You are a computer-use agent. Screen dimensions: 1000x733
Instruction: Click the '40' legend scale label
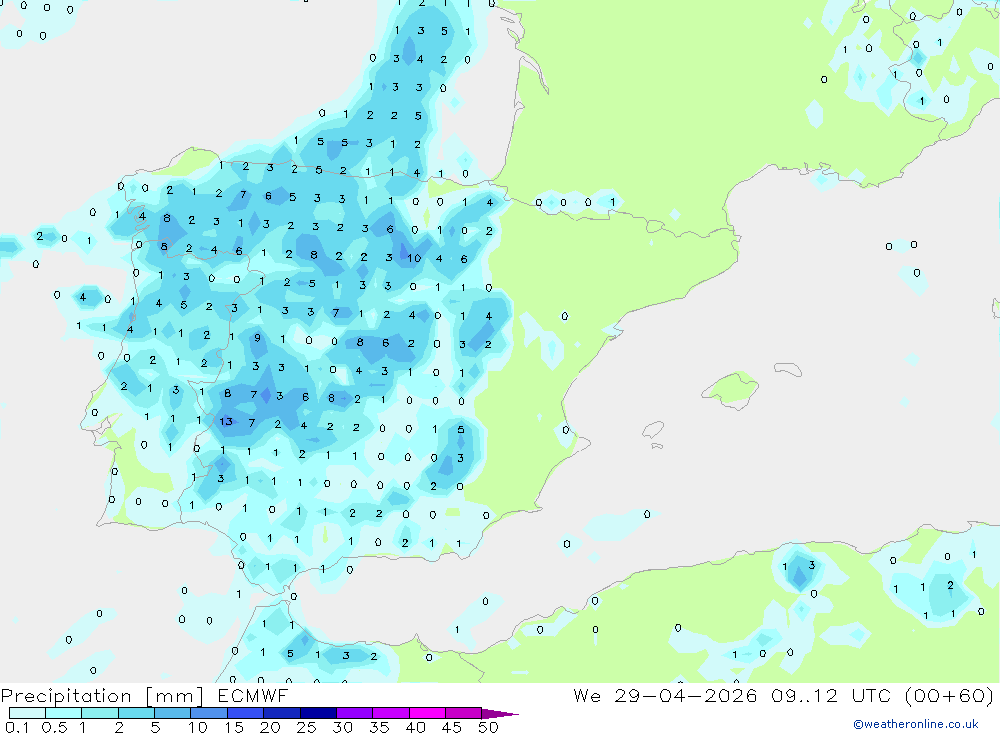click(415, 727)
